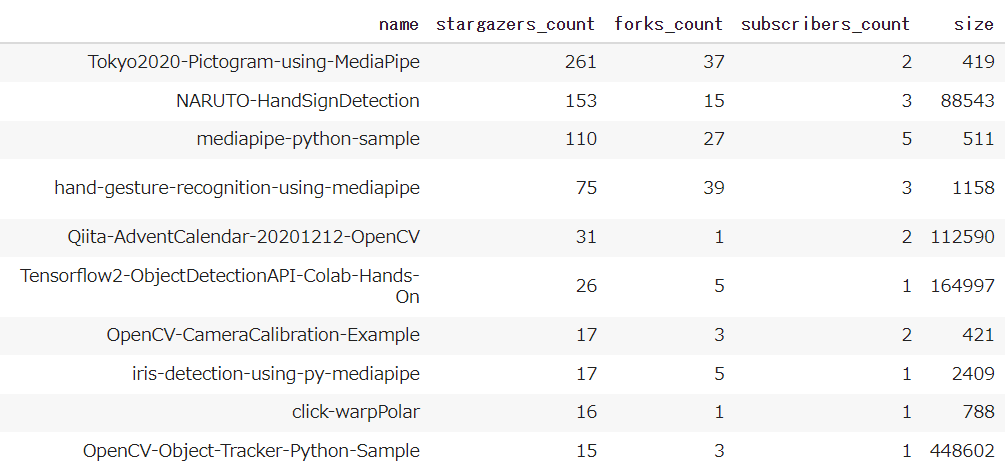Select Tokyo2020-Pictogram-using-MediaPipe repository name

tap(254, 62)
